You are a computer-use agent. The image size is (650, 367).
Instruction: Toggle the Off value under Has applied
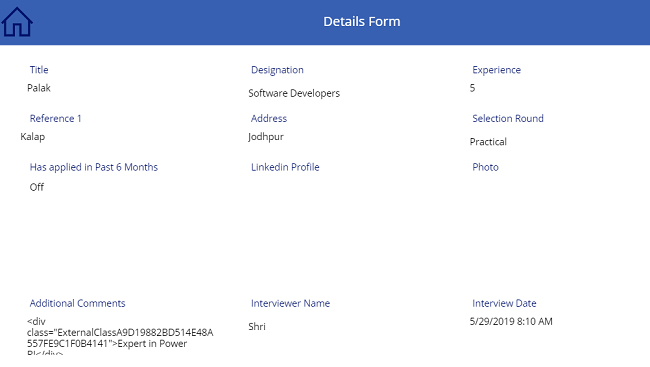coord(36,187)
